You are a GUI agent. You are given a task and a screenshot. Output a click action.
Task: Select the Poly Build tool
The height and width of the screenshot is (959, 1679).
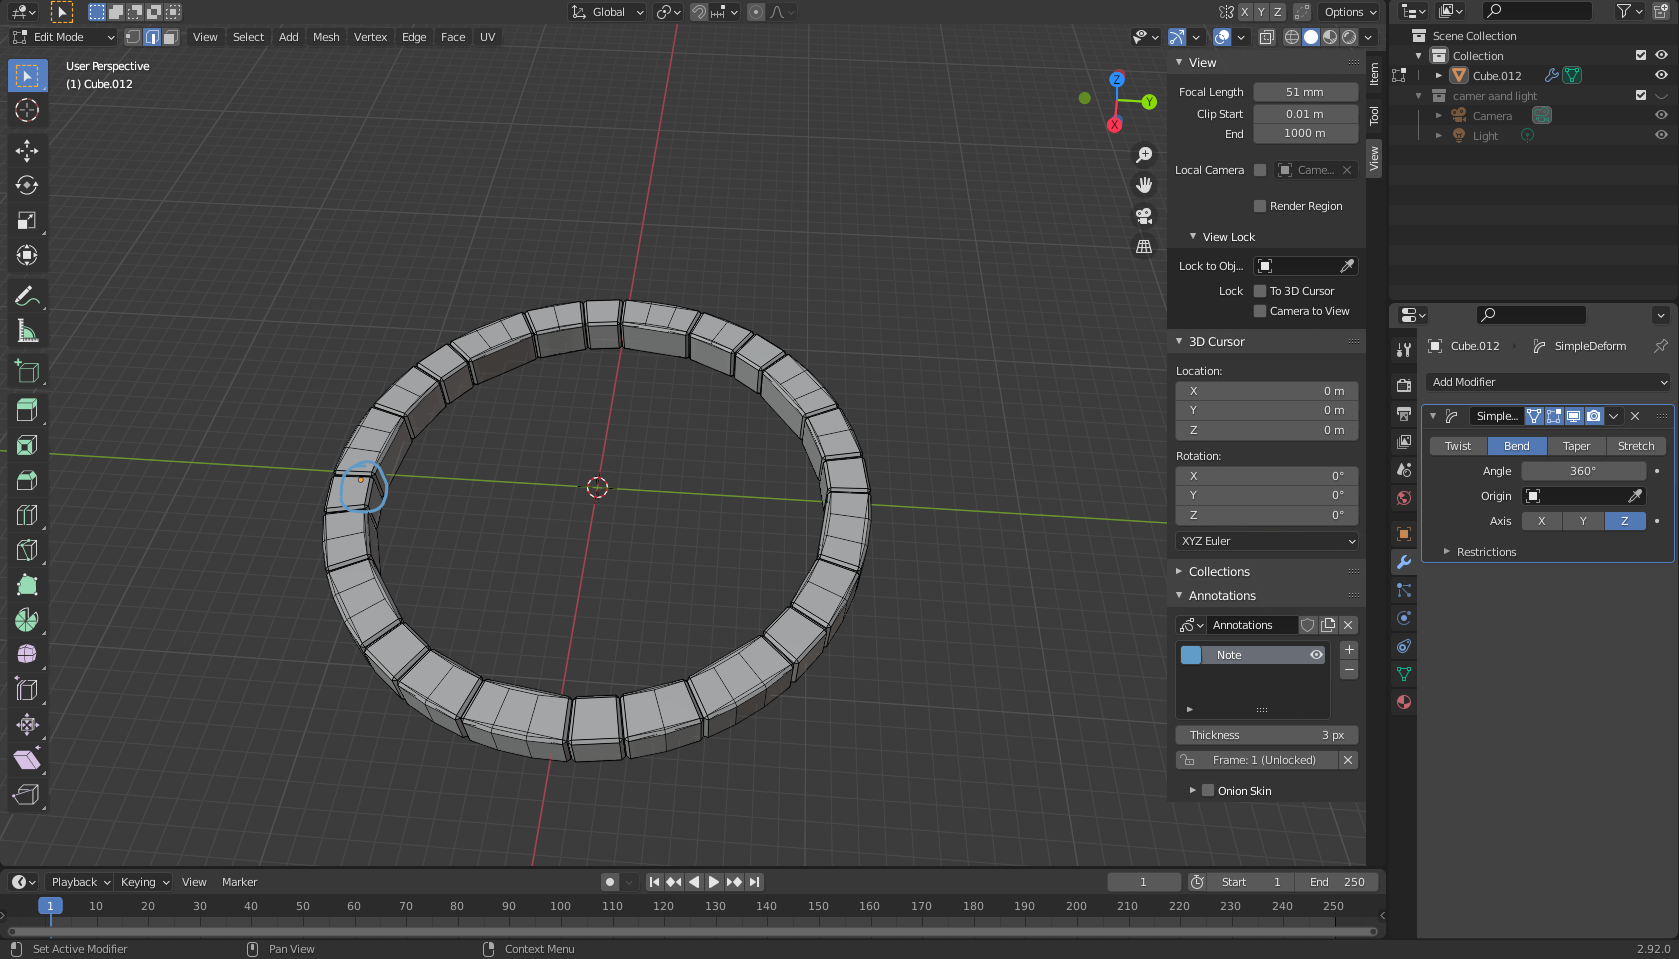27,585
